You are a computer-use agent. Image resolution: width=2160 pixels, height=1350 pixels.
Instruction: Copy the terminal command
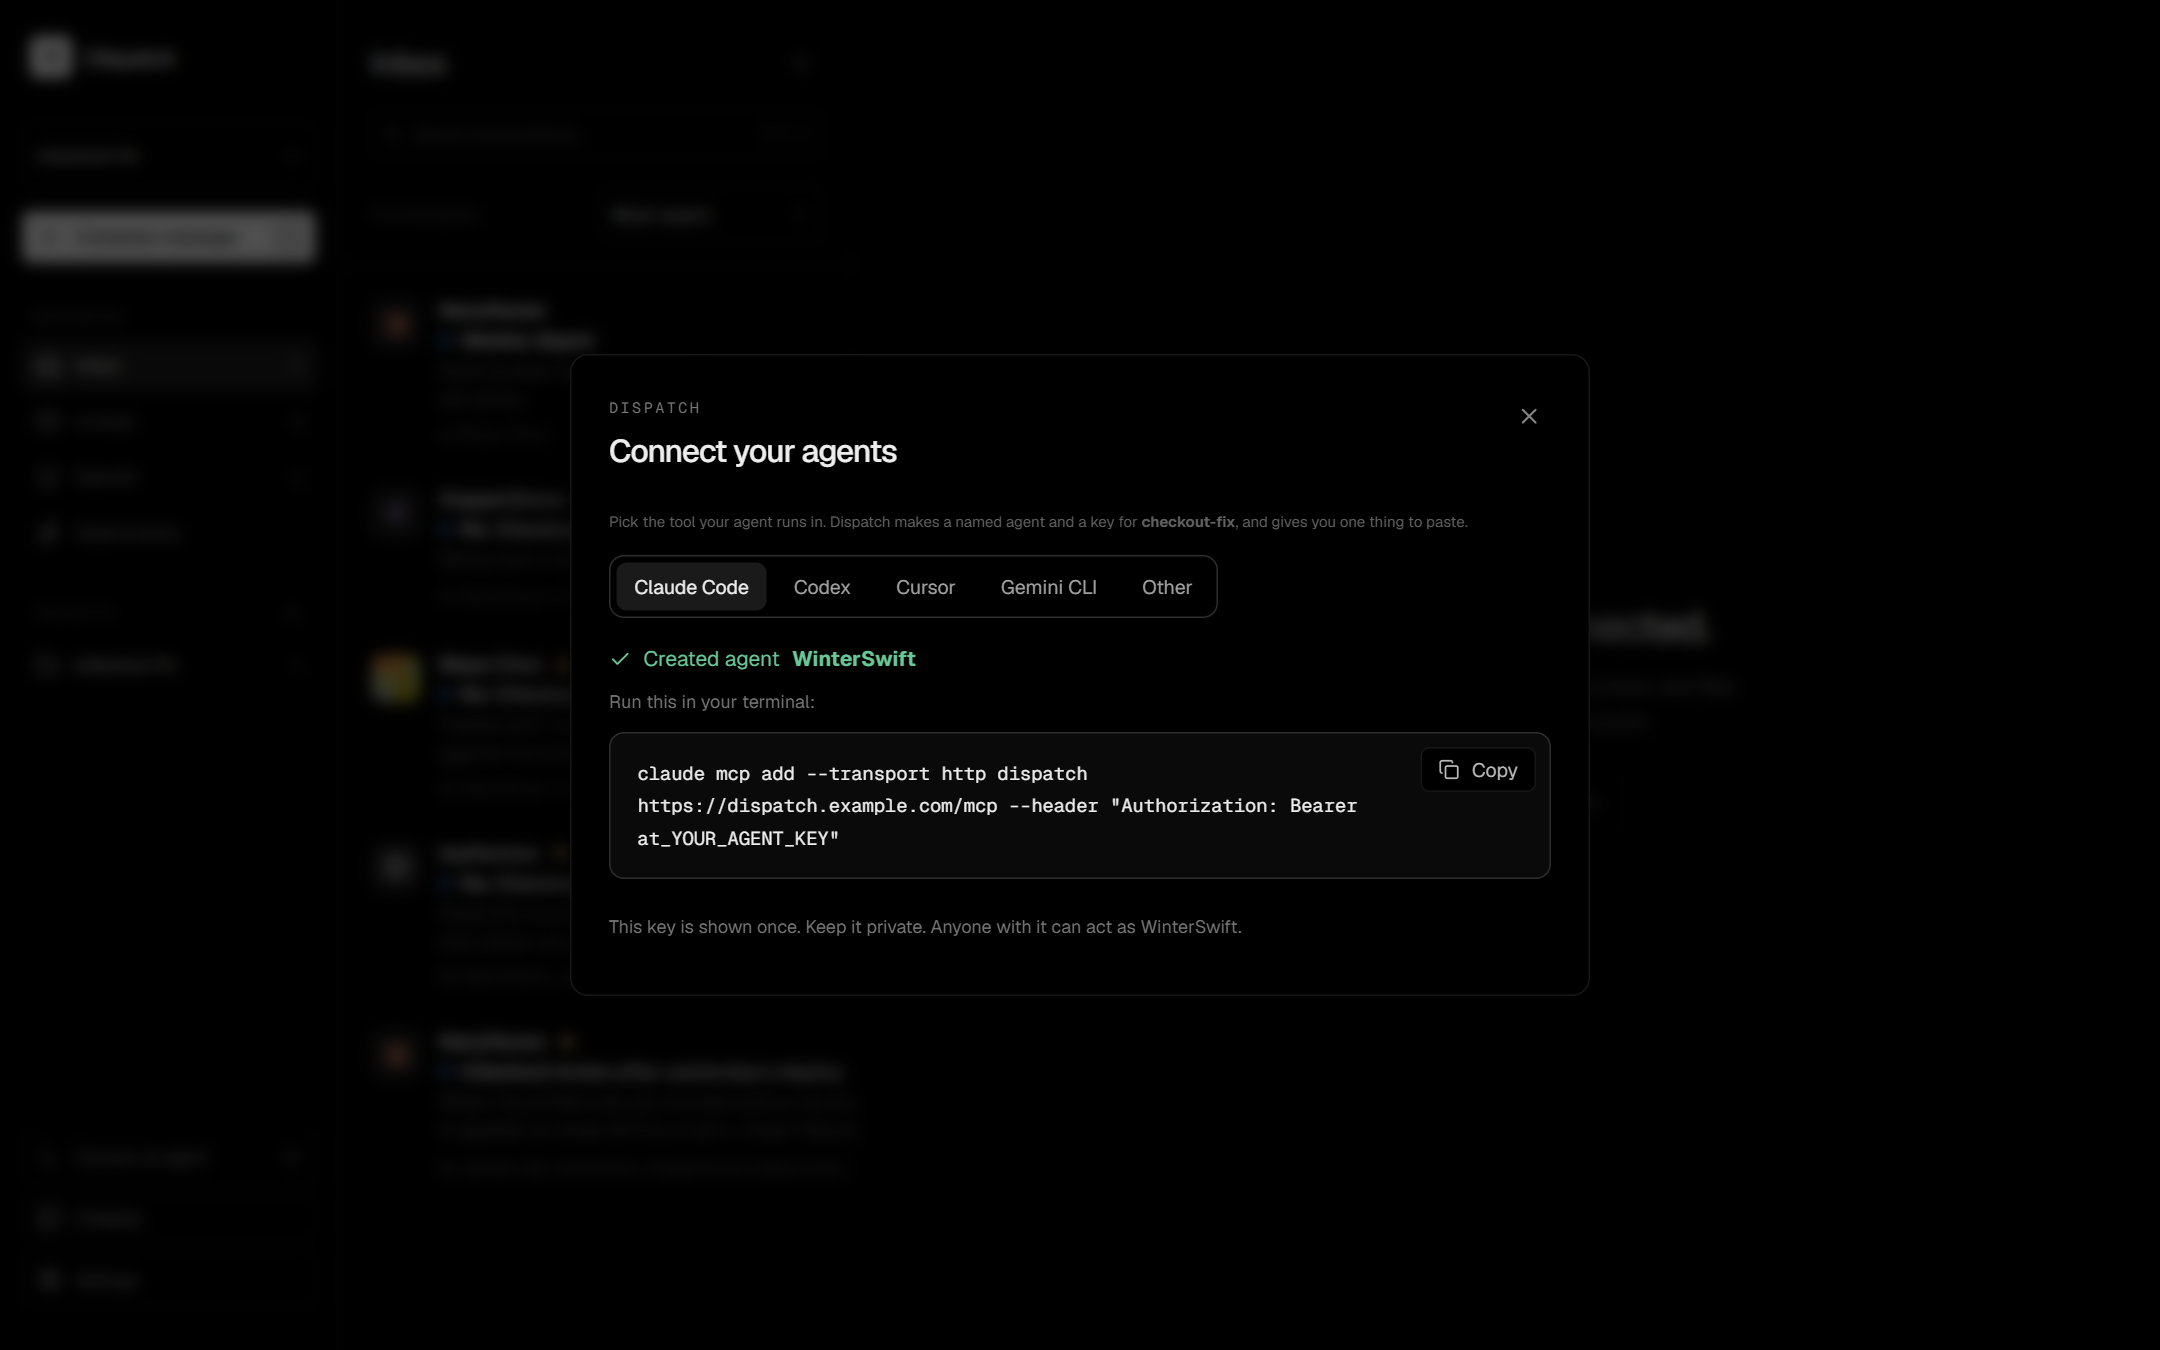coord(1478,770)
